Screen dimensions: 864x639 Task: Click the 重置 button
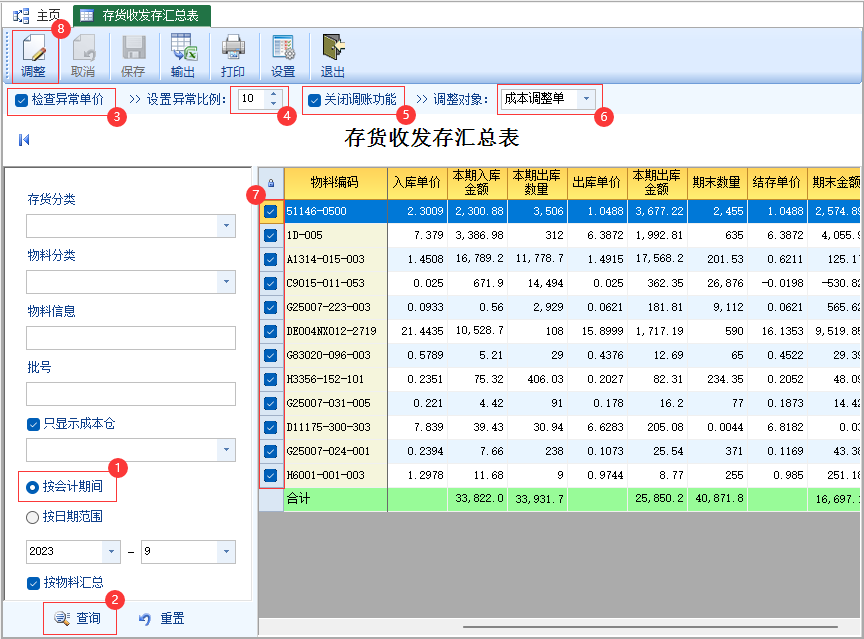(161, 619)
